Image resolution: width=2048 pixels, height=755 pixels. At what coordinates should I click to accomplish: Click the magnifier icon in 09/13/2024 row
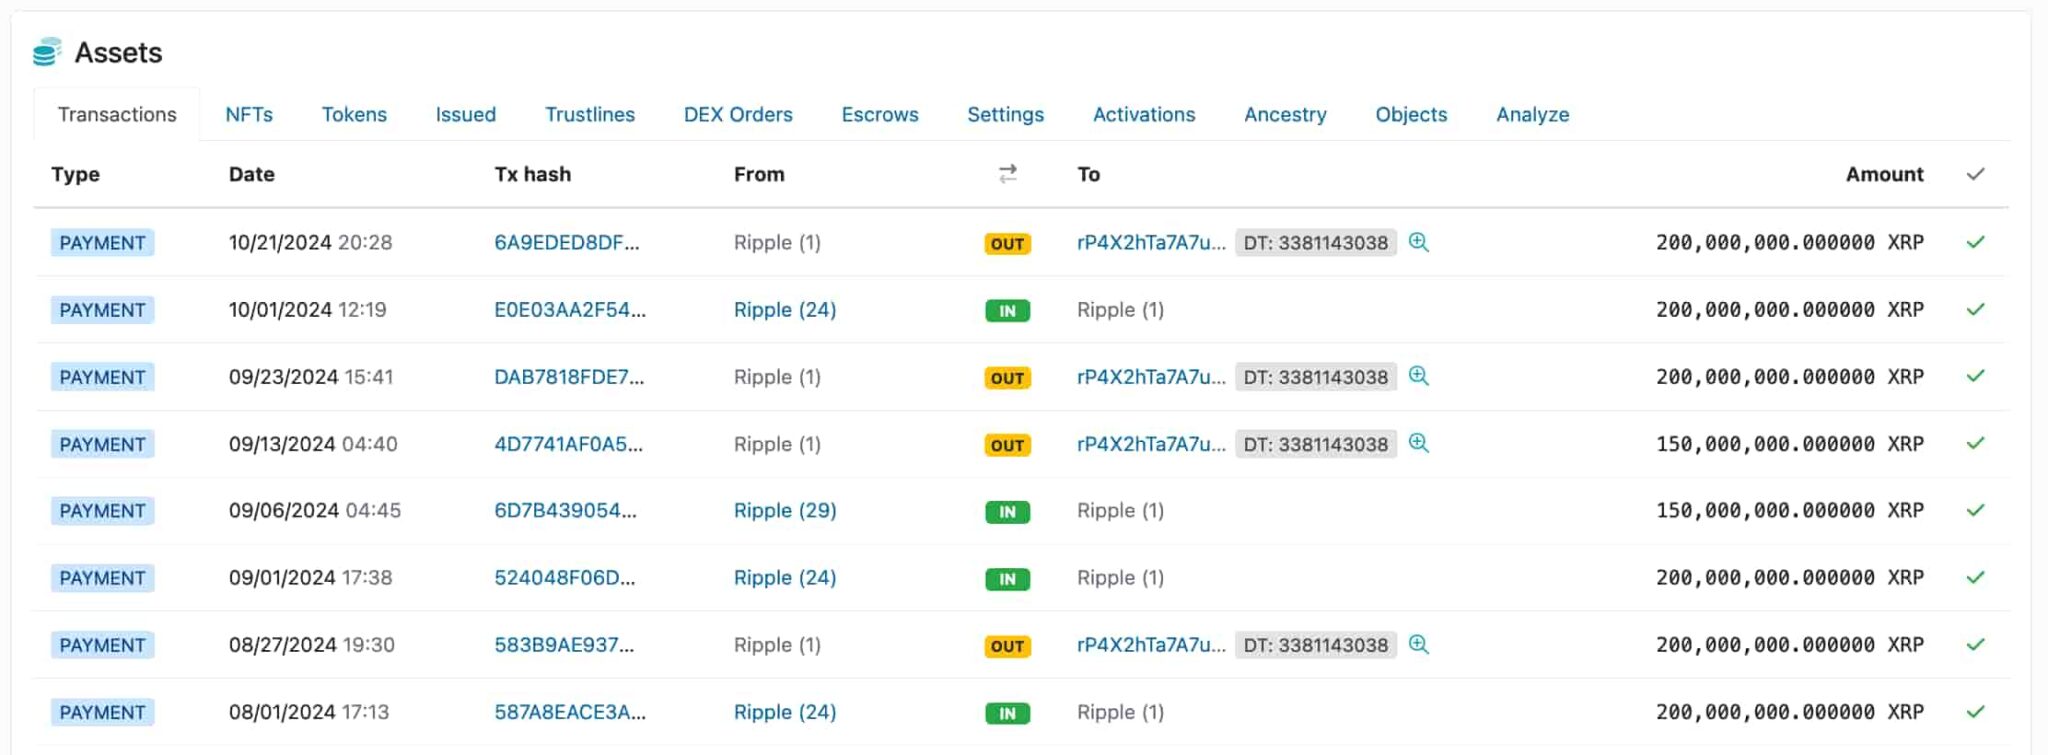click(1418, 443)
